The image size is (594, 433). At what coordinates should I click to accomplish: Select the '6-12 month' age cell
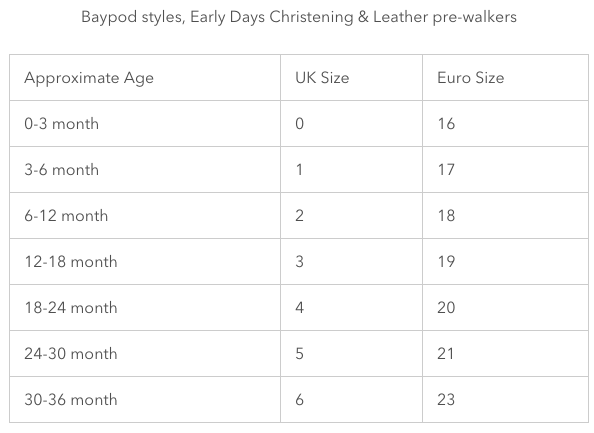click(145, 216)
